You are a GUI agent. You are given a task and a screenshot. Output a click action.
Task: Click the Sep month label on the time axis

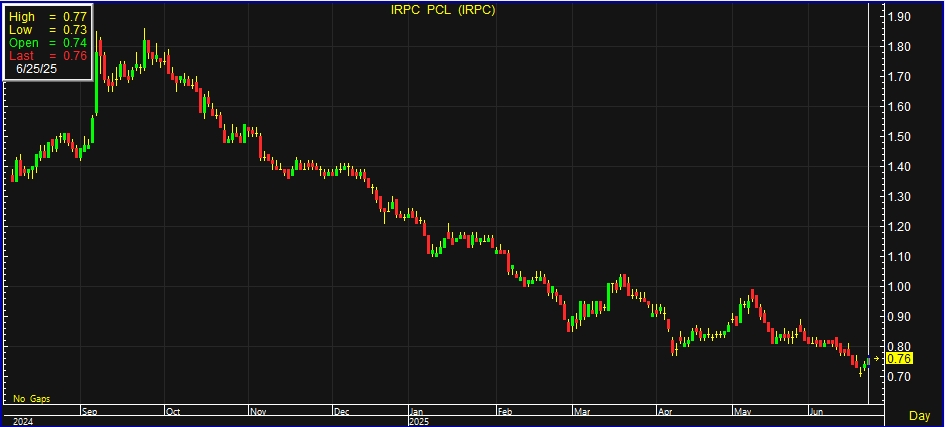(89, 412)
